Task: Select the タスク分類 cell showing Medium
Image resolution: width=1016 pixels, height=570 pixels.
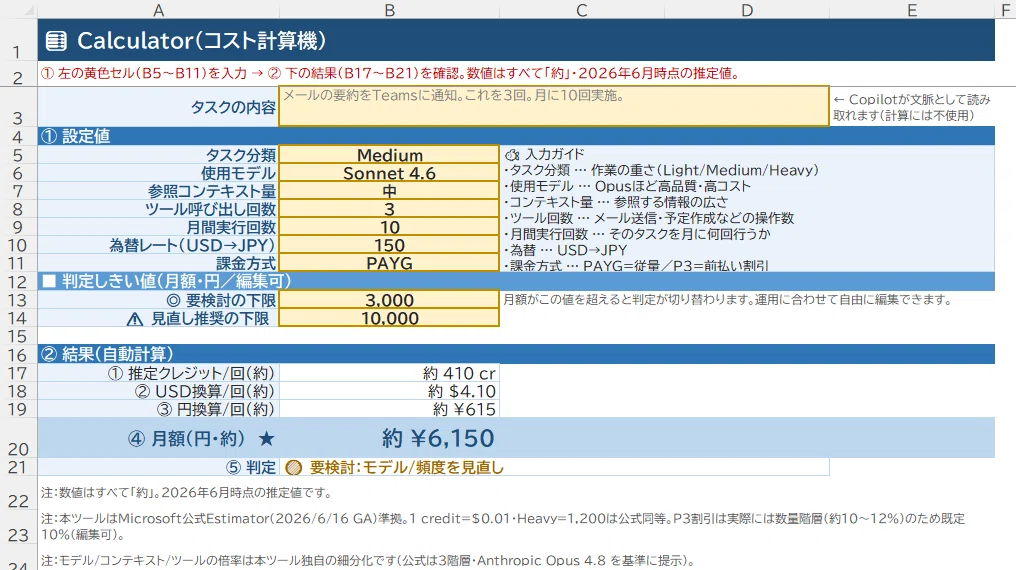Action: pyautogui.click(x=389, y=155)
